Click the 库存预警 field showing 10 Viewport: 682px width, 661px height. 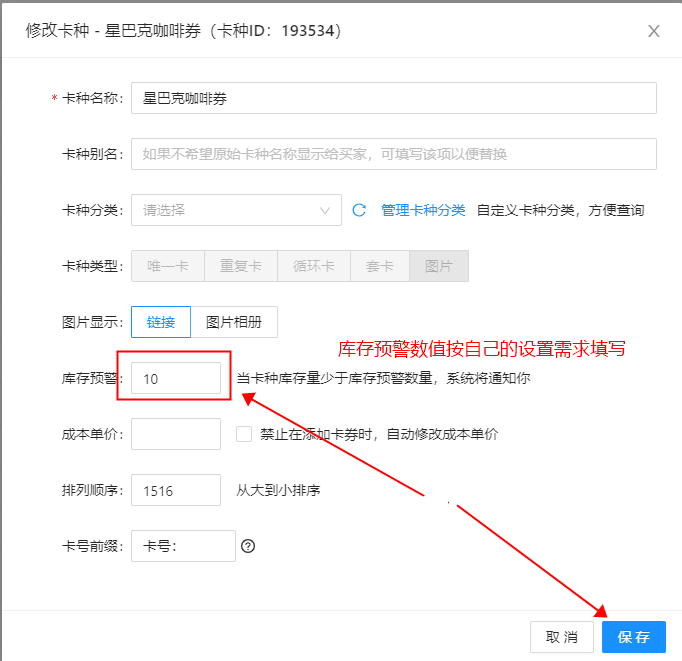176,378
